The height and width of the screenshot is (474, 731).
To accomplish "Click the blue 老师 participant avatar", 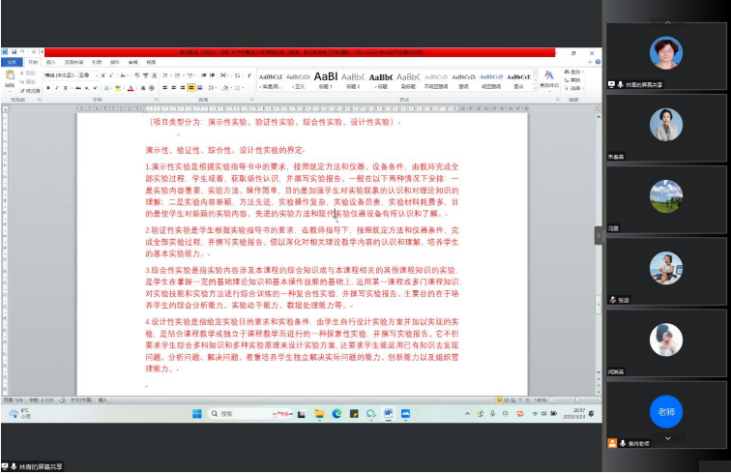I will point(667,411).
